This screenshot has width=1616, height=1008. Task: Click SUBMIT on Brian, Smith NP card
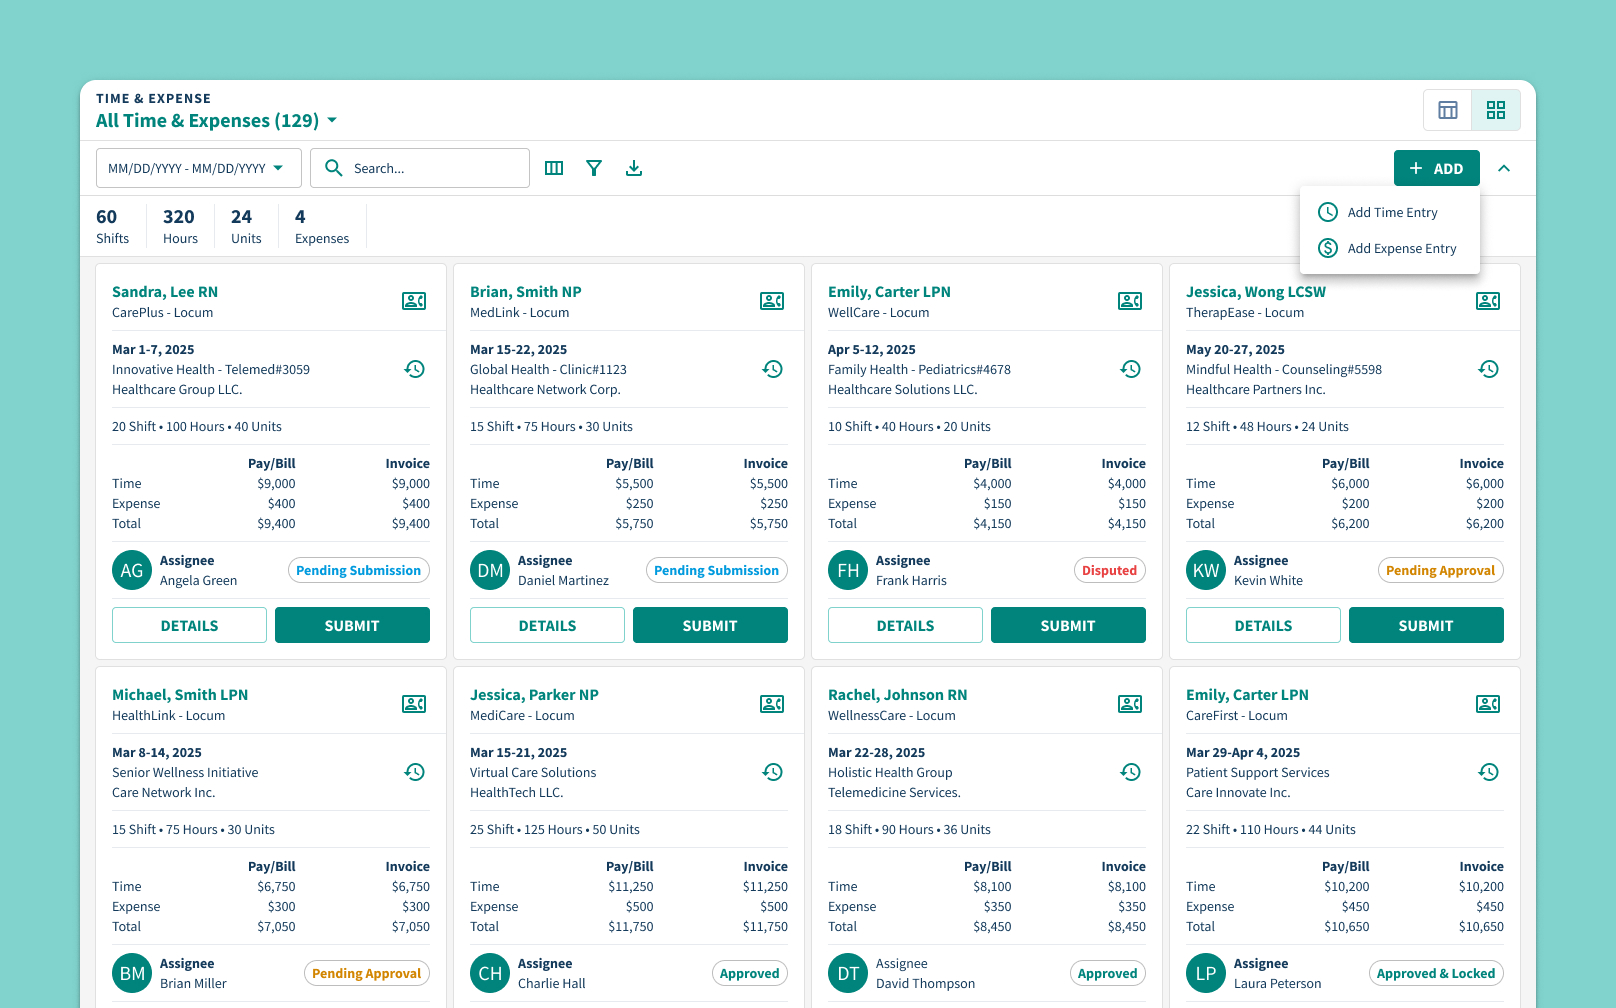pyautogui.click(x=710, y=625)
